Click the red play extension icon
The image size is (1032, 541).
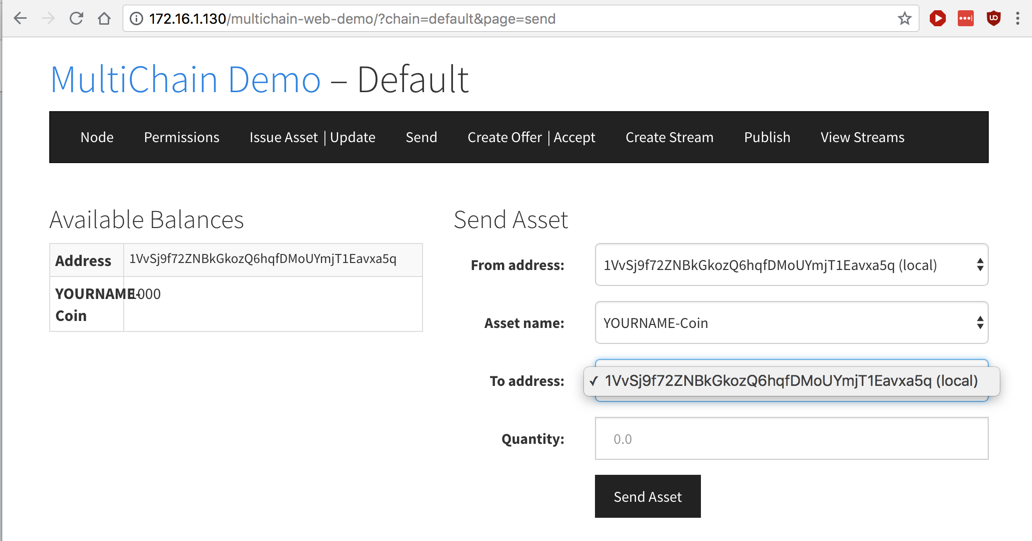(938, 18)
